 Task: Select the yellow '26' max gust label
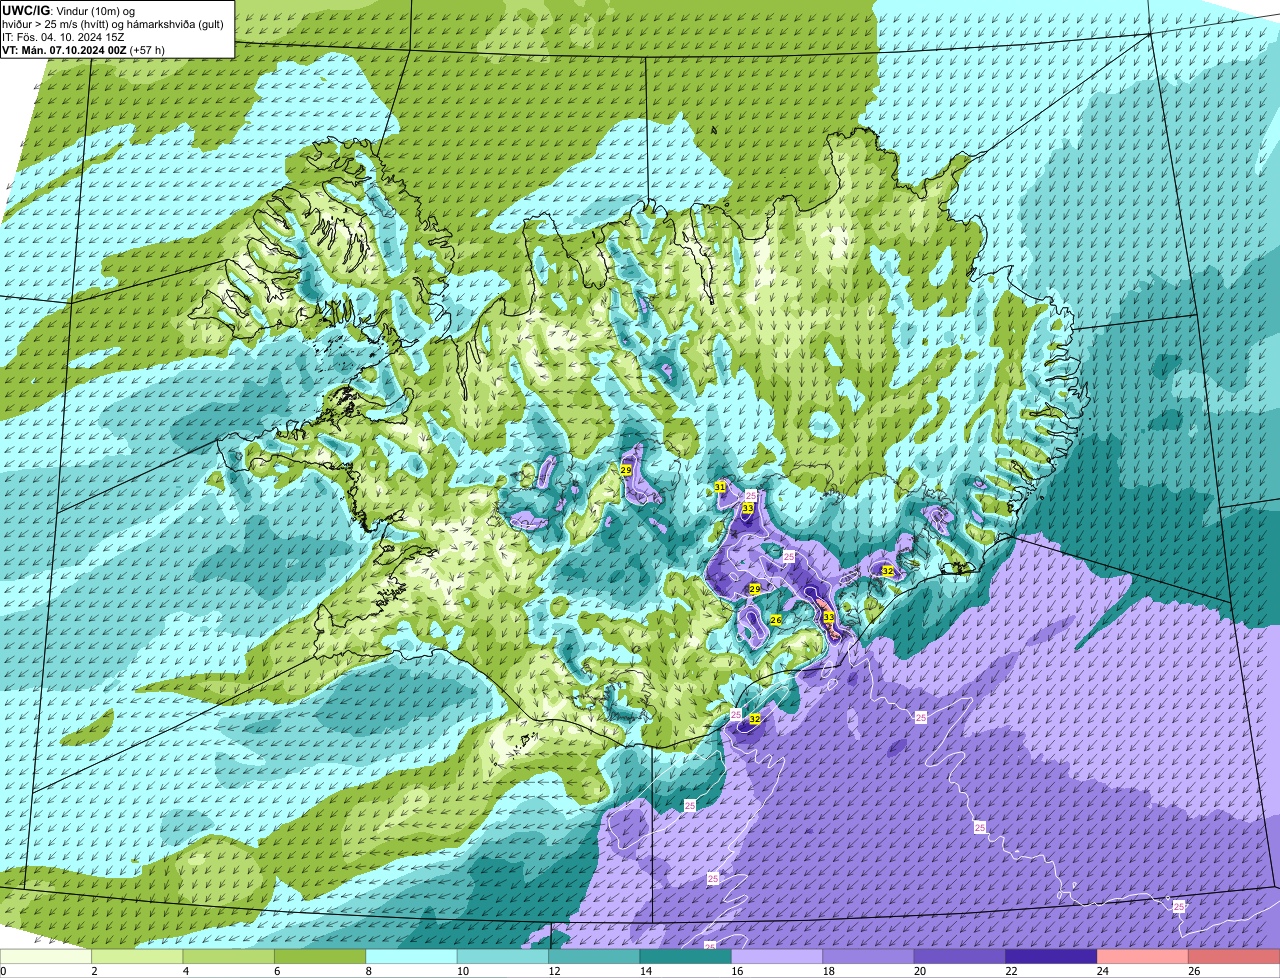(x=776, y=620)
